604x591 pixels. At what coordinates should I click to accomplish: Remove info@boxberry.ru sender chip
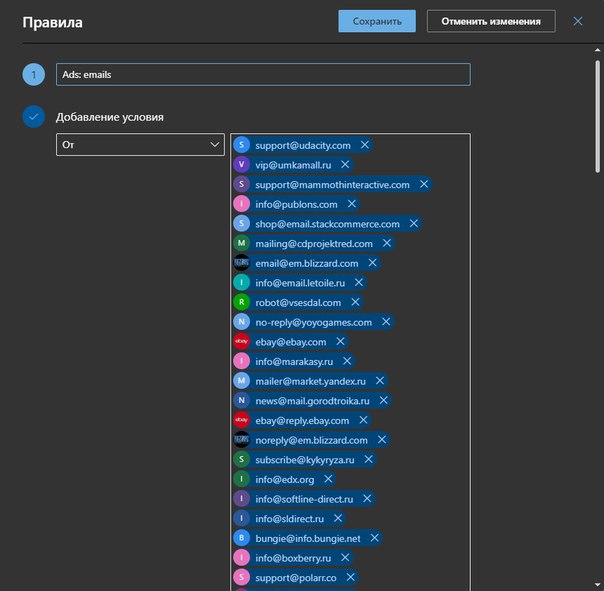pos(345,557)
